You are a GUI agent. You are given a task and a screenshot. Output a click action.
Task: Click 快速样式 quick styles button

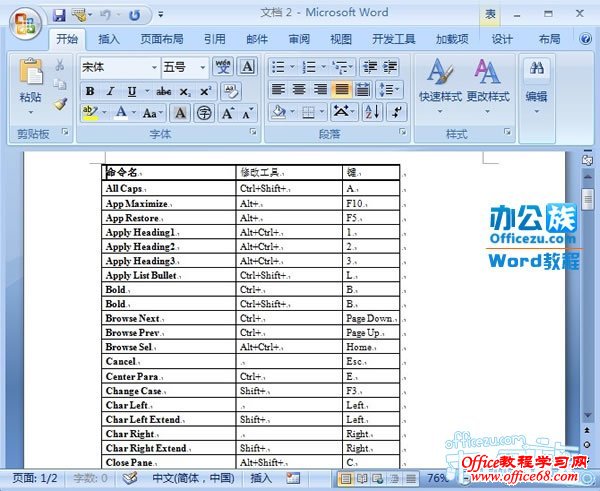pyautogui.click(x=440, y=86)
